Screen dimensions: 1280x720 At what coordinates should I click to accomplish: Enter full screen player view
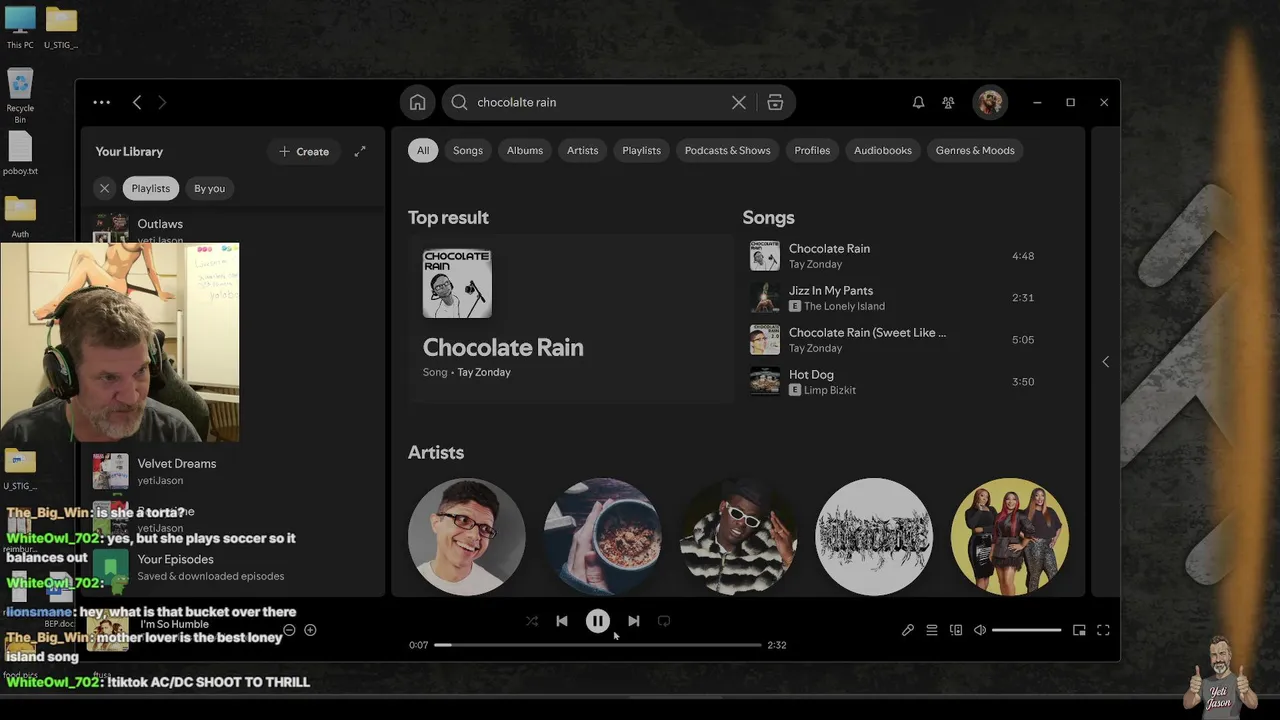pyautogui.click(x=1103, y=630)
